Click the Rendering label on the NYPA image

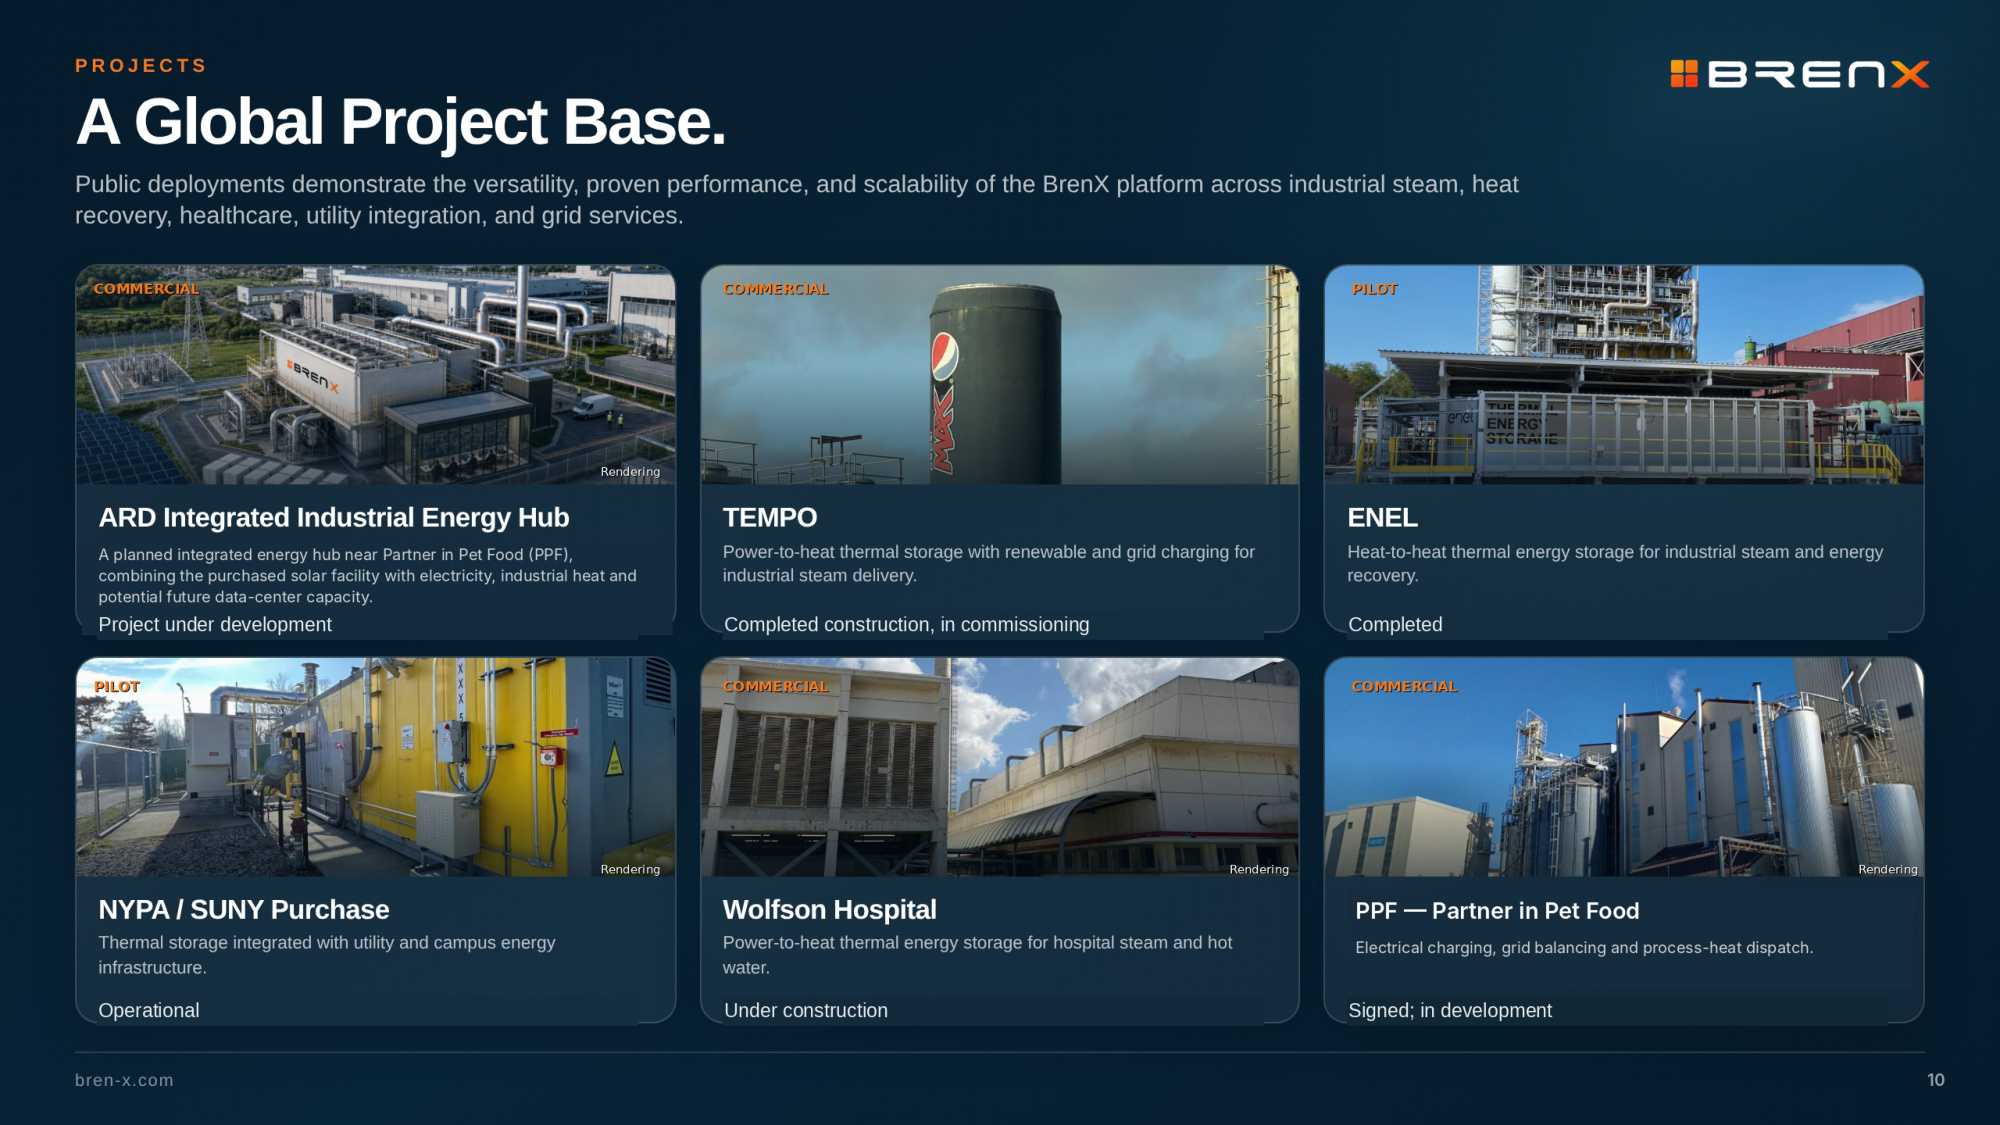click(630, 870)
